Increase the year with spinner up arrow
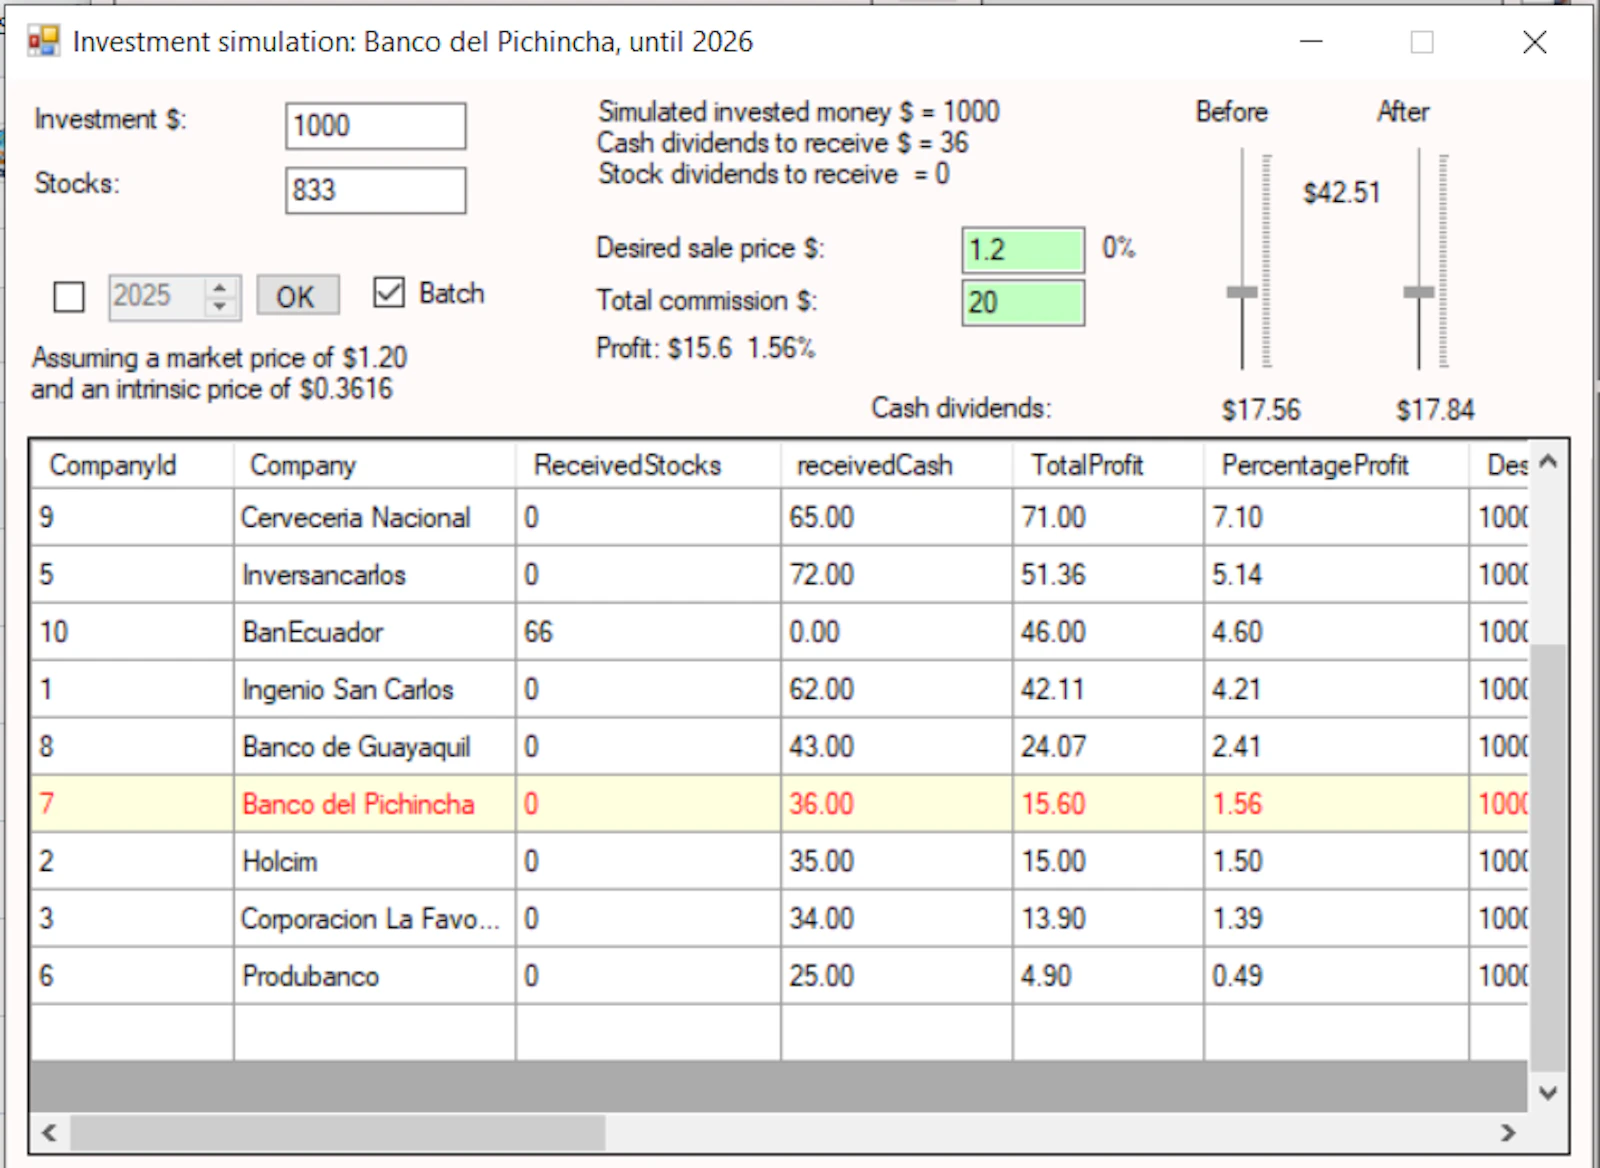This screenshot has height=1168, width=1600. point(220,287)
